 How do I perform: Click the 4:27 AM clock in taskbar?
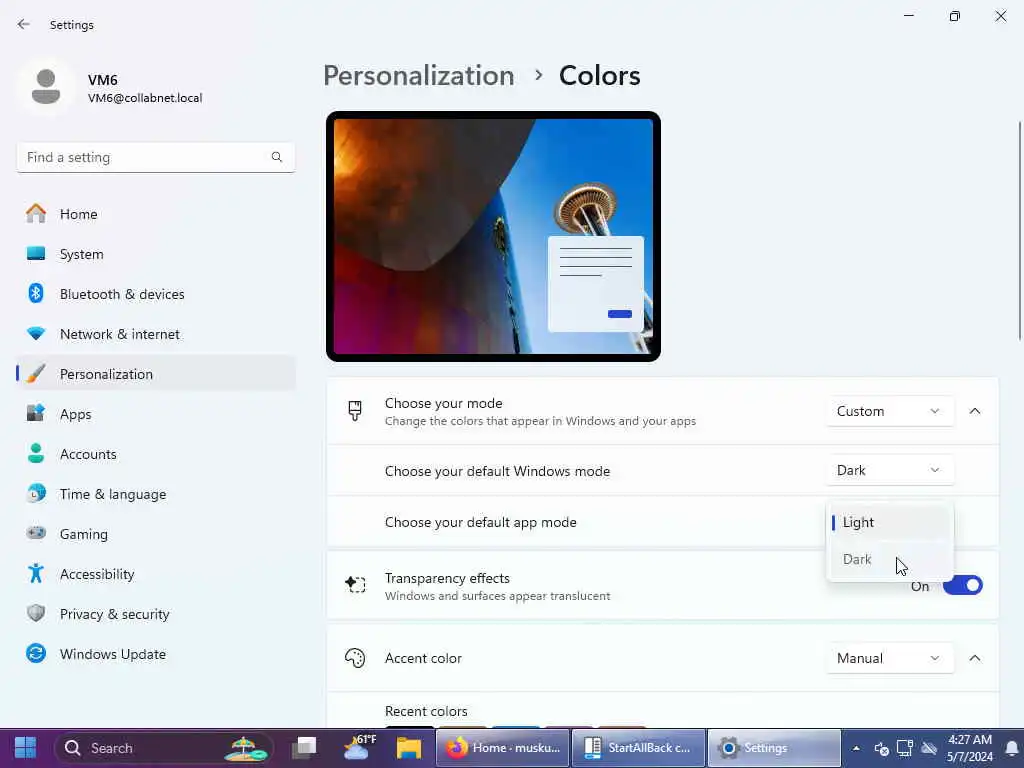coord(970,740)
